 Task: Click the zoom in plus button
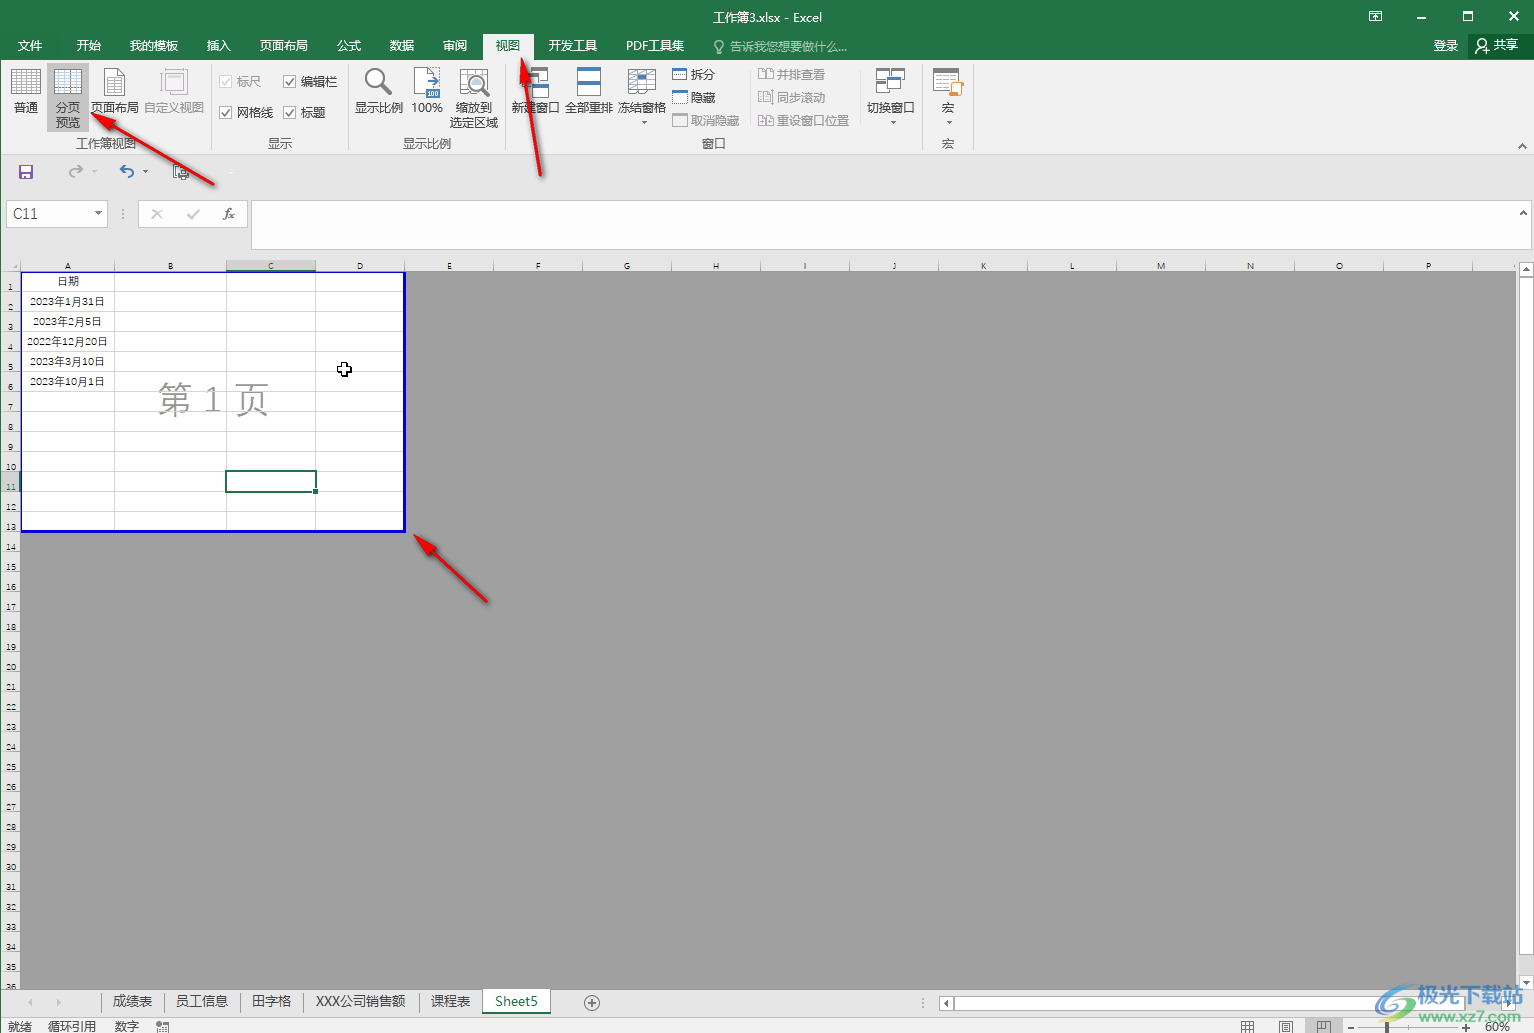pos(1466,1027)
